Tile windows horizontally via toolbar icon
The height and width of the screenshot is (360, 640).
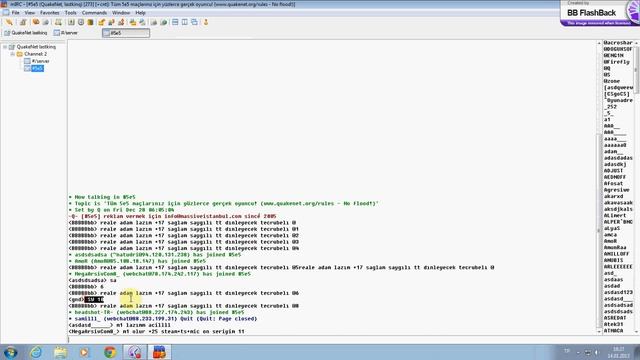tap(175, 22)
